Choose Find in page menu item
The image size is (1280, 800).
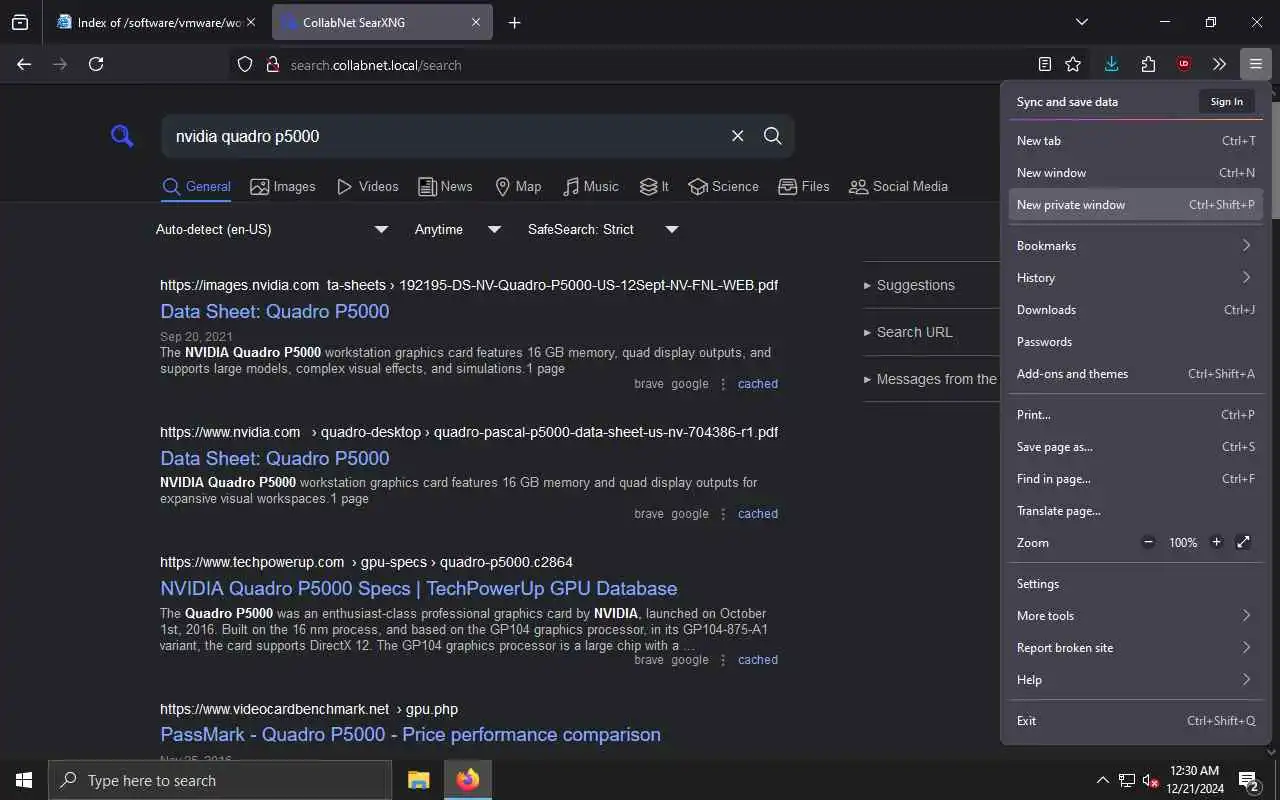pos(1135,478)
